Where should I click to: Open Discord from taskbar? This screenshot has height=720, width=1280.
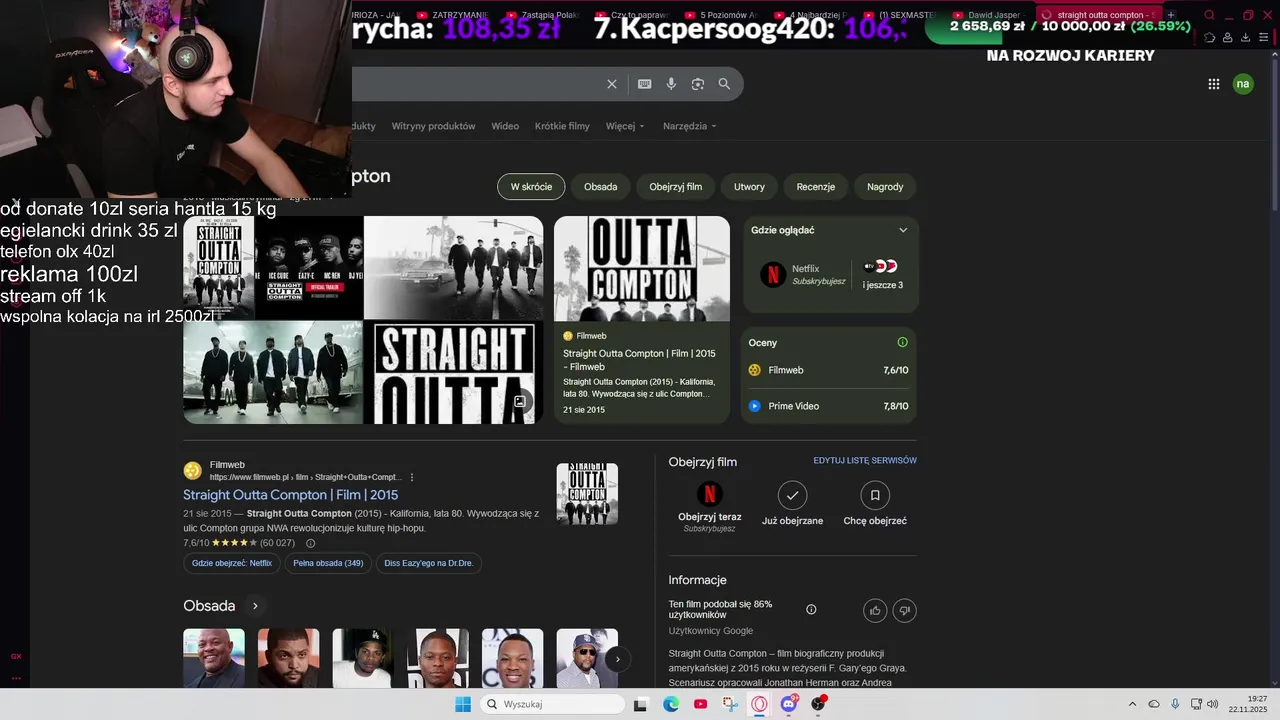[x=789, y=704]
